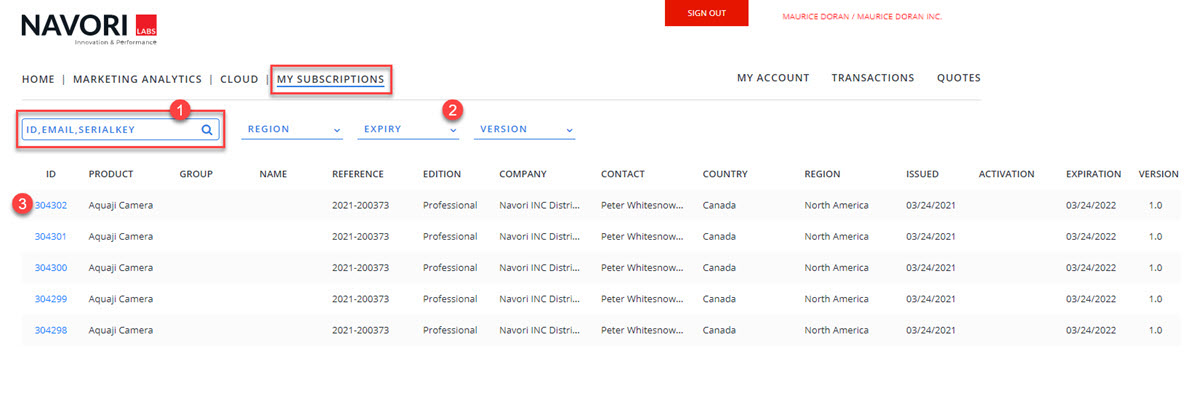Open subscription ID 304302
This screenshot has width=1202, height=393.
[51, 206]
